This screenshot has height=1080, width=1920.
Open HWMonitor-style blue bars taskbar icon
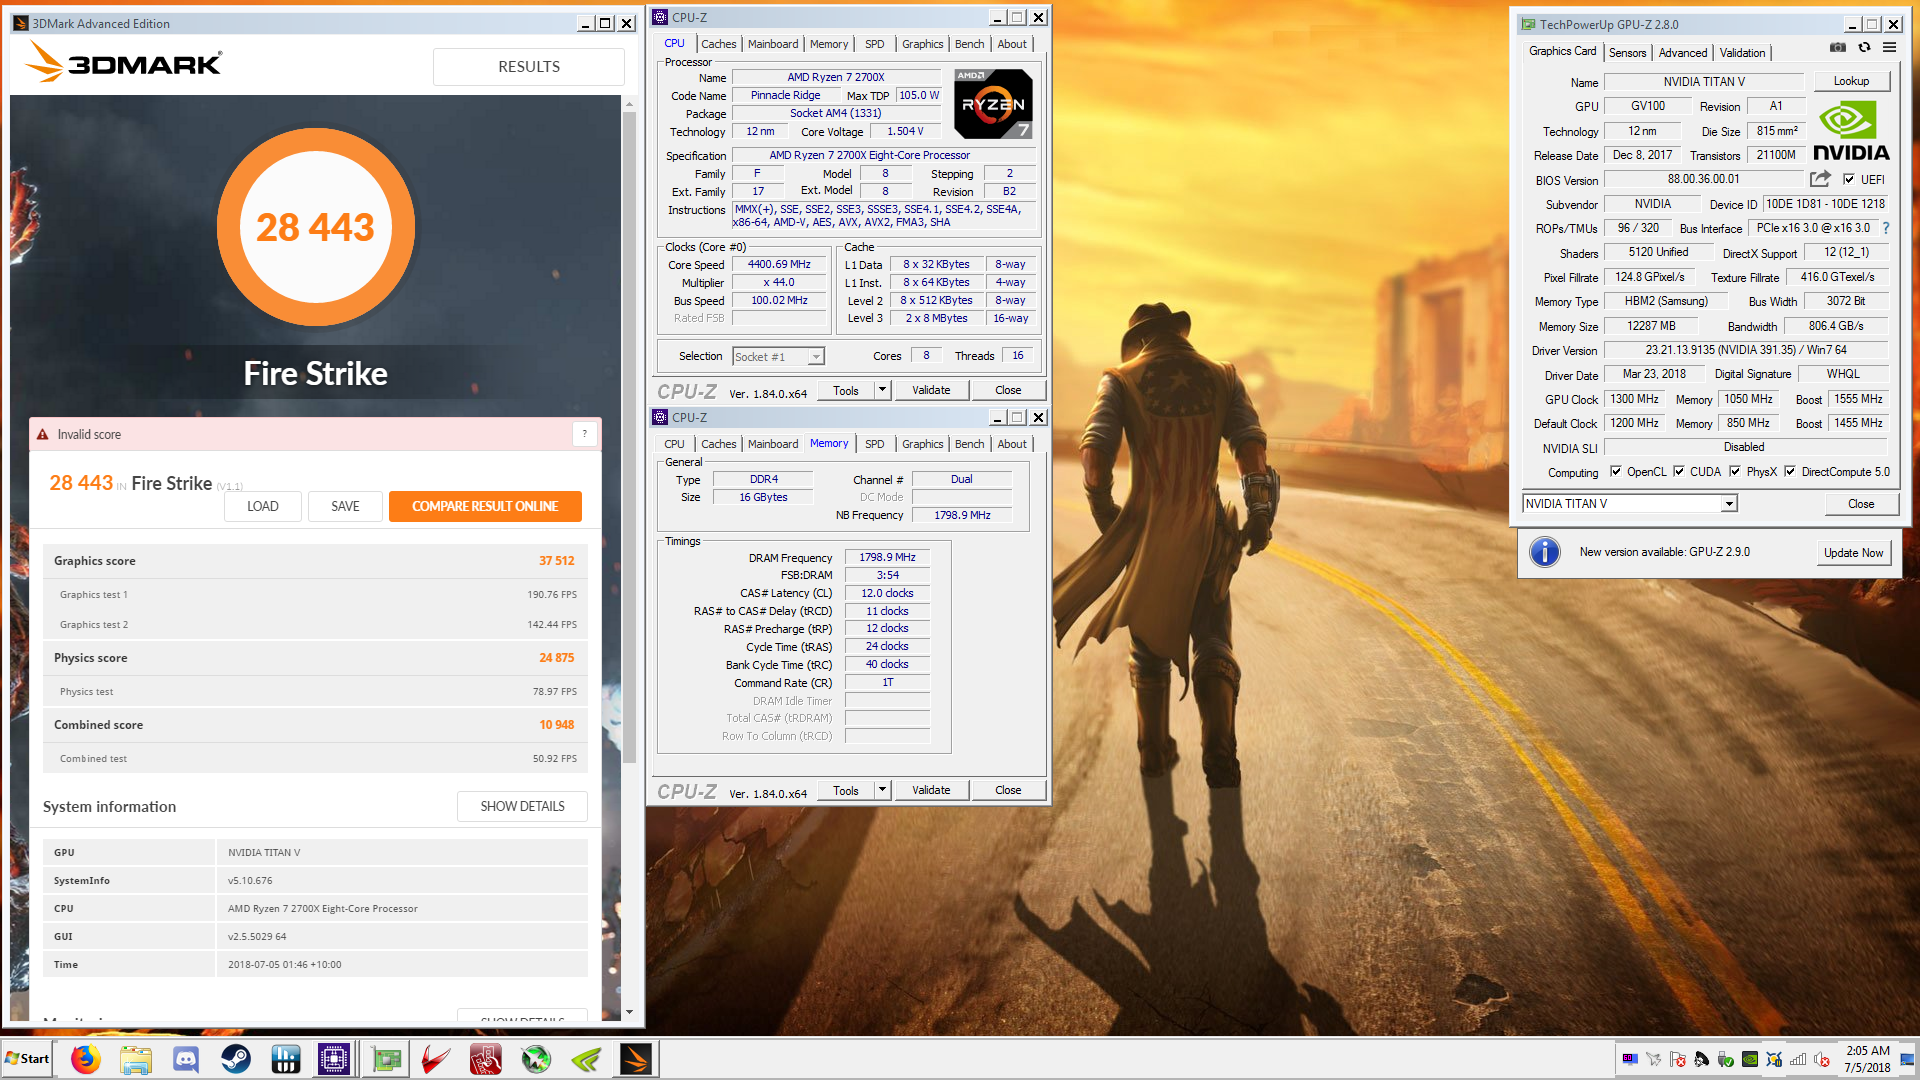point(286,1059)
